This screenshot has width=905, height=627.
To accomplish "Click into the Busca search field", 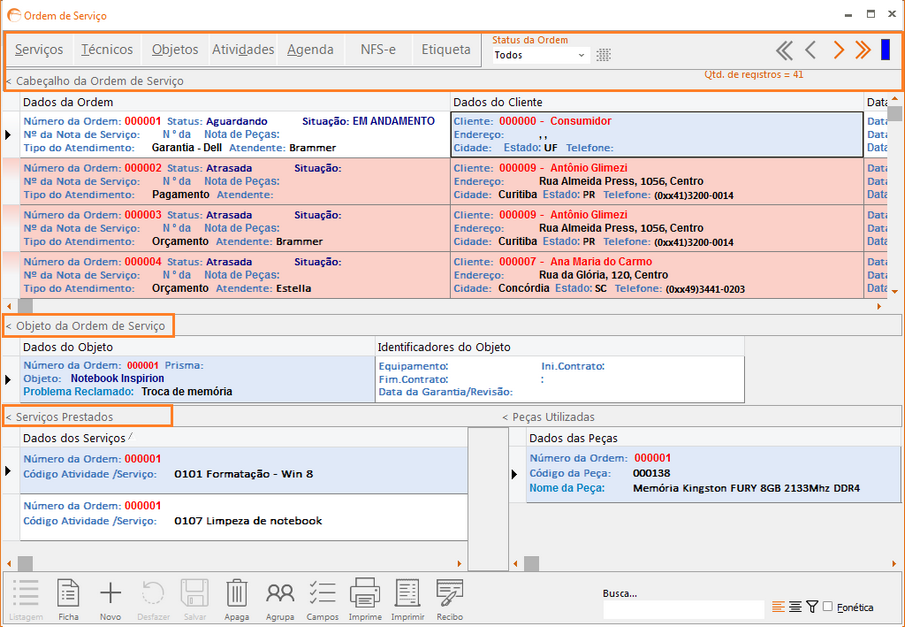I will coord(684,608).
